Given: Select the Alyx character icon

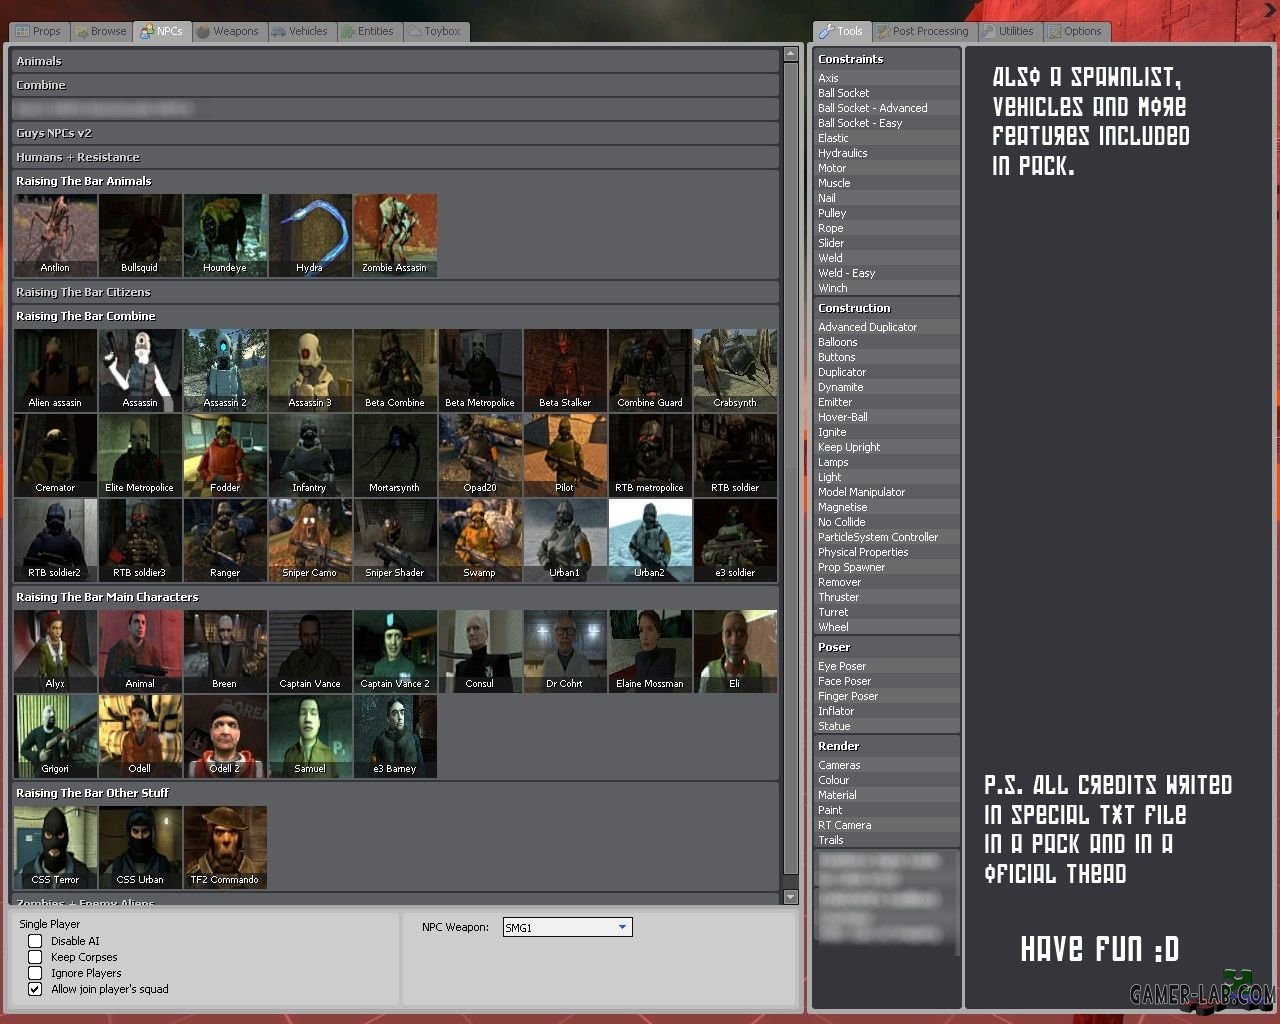Looking at the screenshot, I should tap(56, 652).
